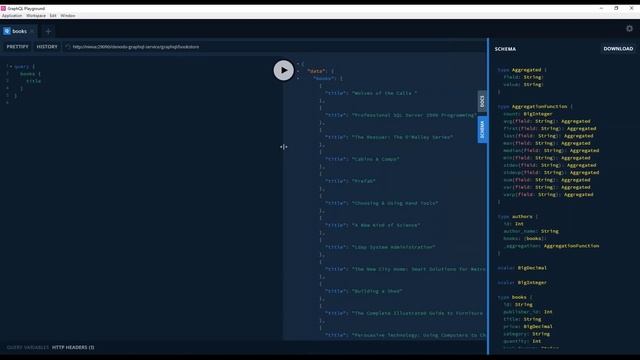The height and width of the screenshot is (360, 640).
Task: Select the books tab
Action: pyautogui.click(x=19, y=31)
